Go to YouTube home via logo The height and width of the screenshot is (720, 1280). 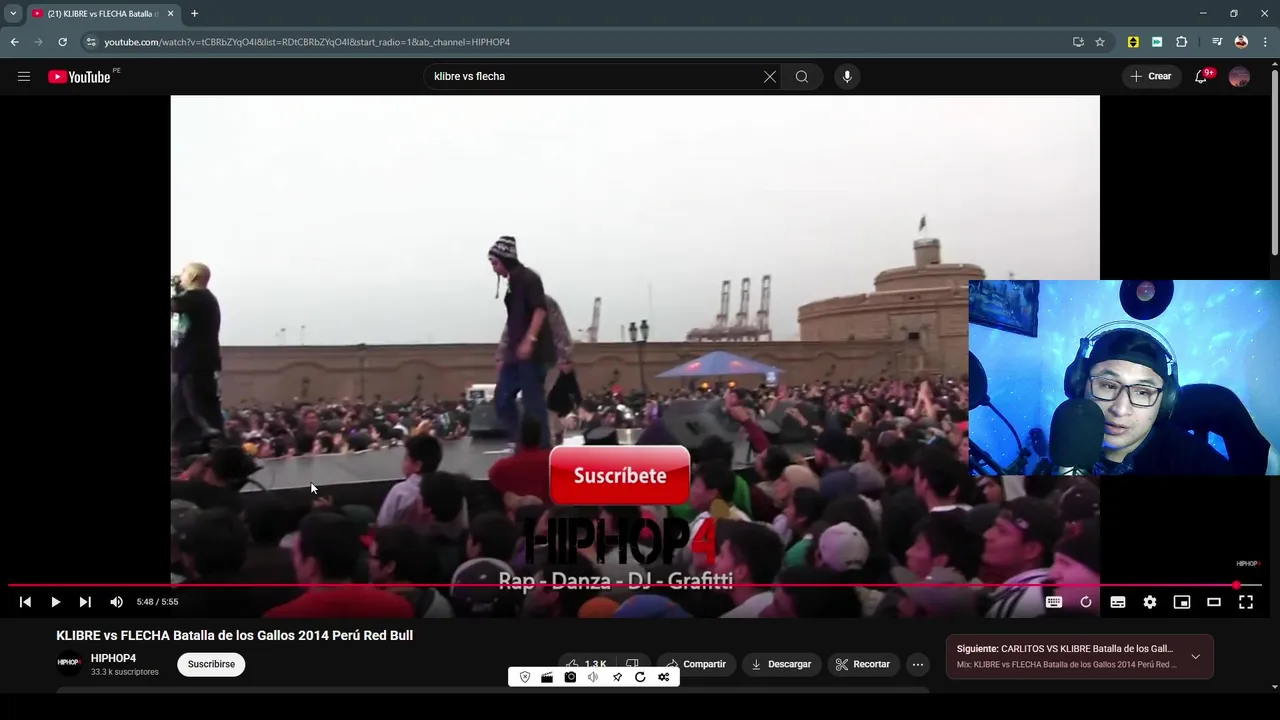coord(79,77)
